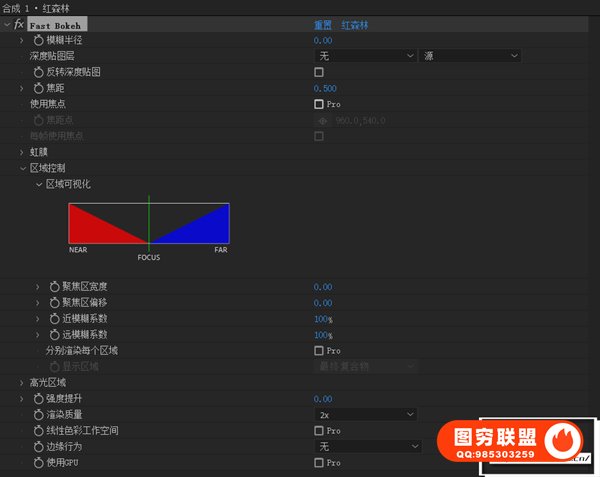Click the 重置 reset button
Screen dimensions: 600x477
tap(322, 24)
